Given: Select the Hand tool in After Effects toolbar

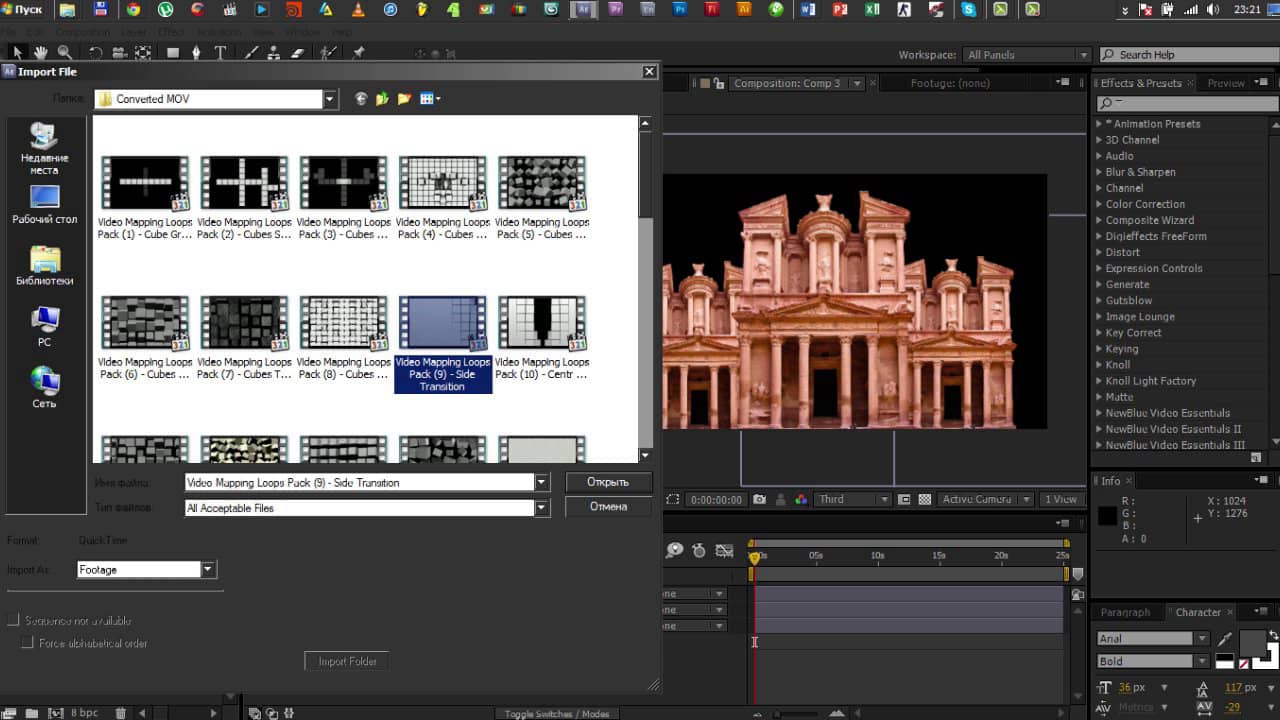Looking at the screenshot, I should (x=41, y=52).
